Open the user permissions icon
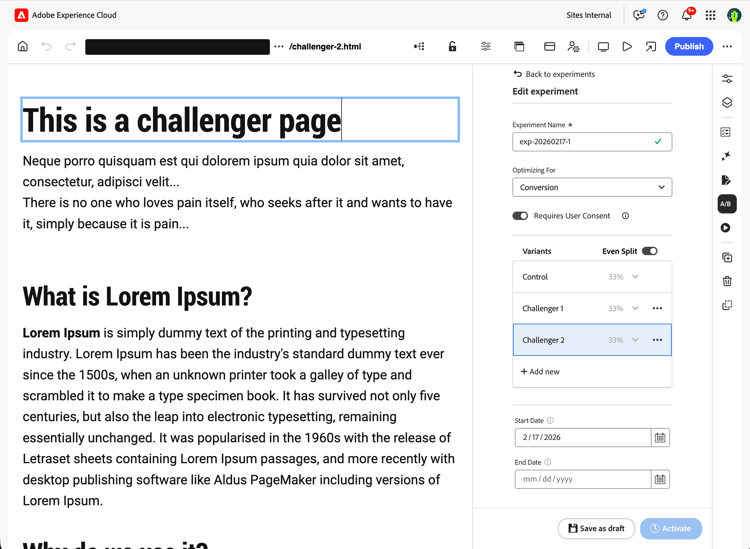This screenshot has height=549, width=750. [573, 46]
